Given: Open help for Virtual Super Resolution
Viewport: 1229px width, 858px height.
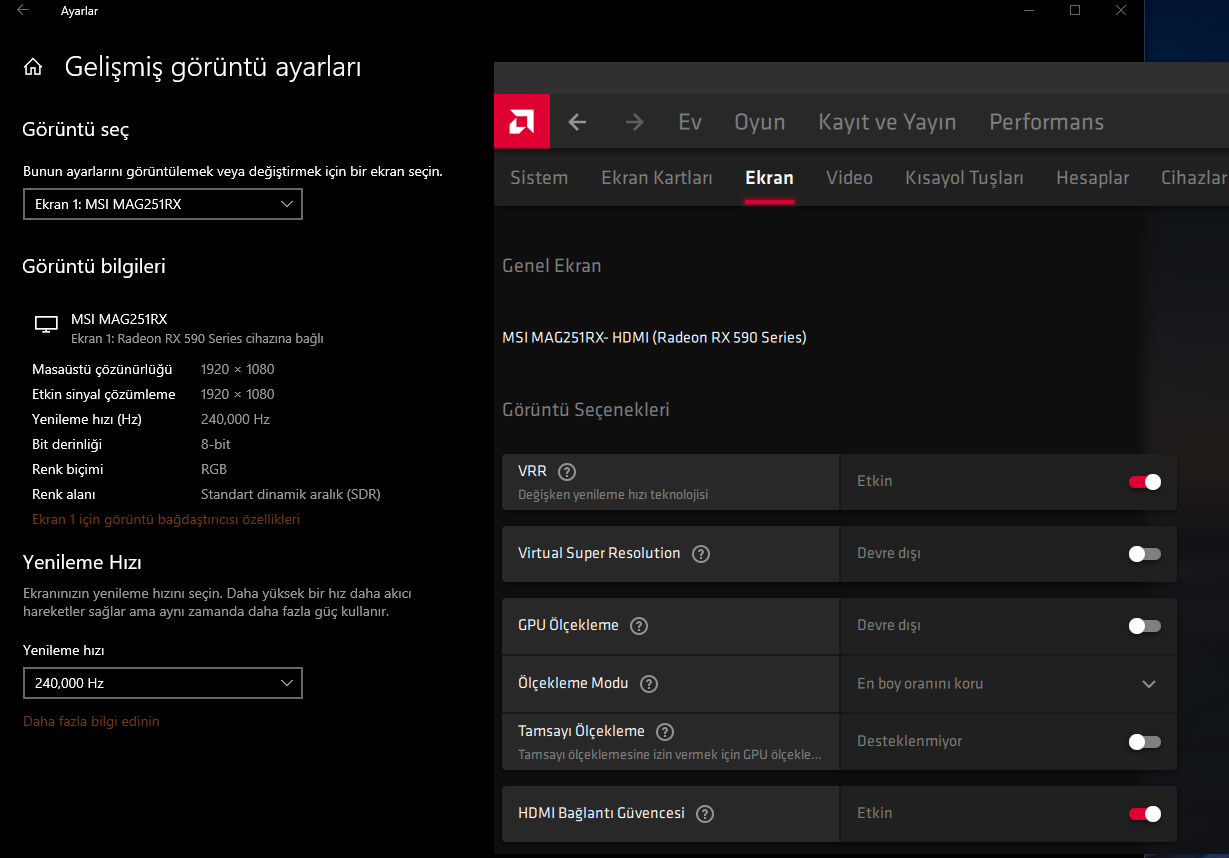Looking at the screenshot, I should (x=701, y=554).
